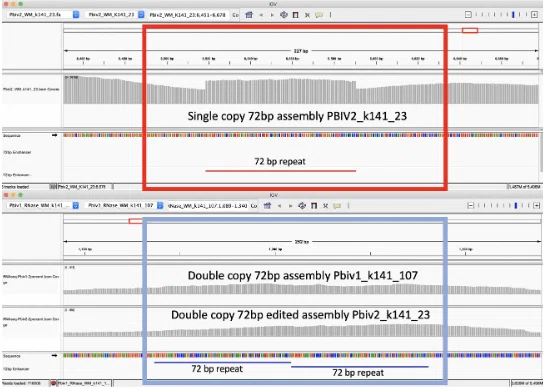Click Region of Interest icon in upper toolbar
The width and height of the screenshot is (544, 391).
[296, 15]
